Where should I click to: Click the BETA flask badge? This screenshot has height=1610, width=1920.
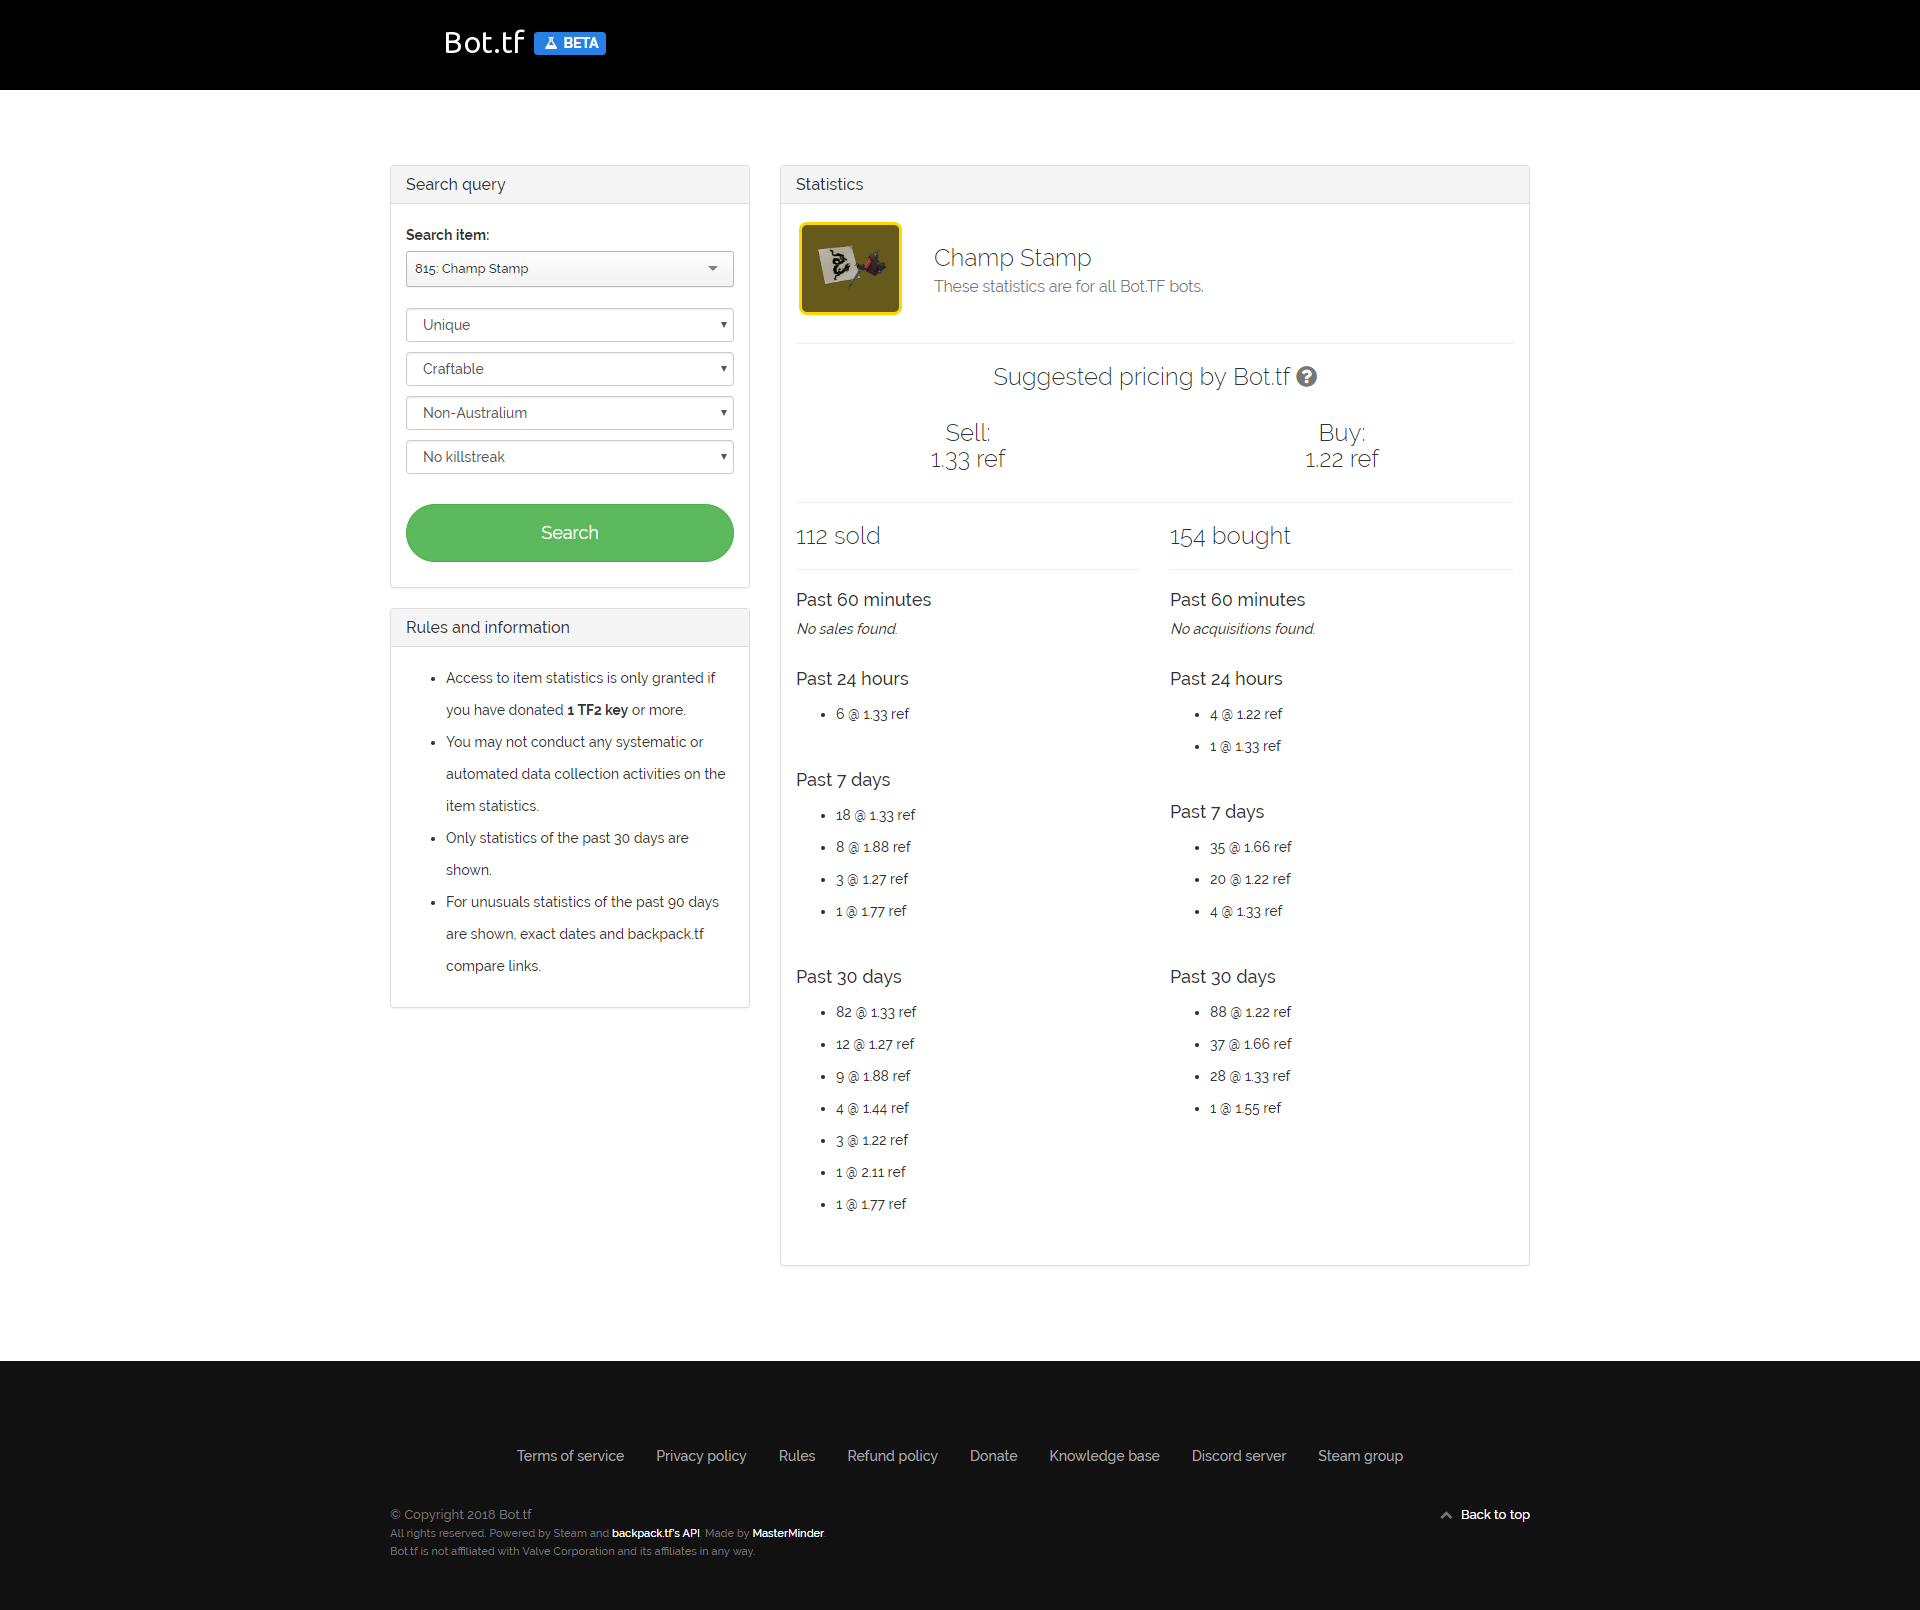pyautogui.click(x=570, y=43)
